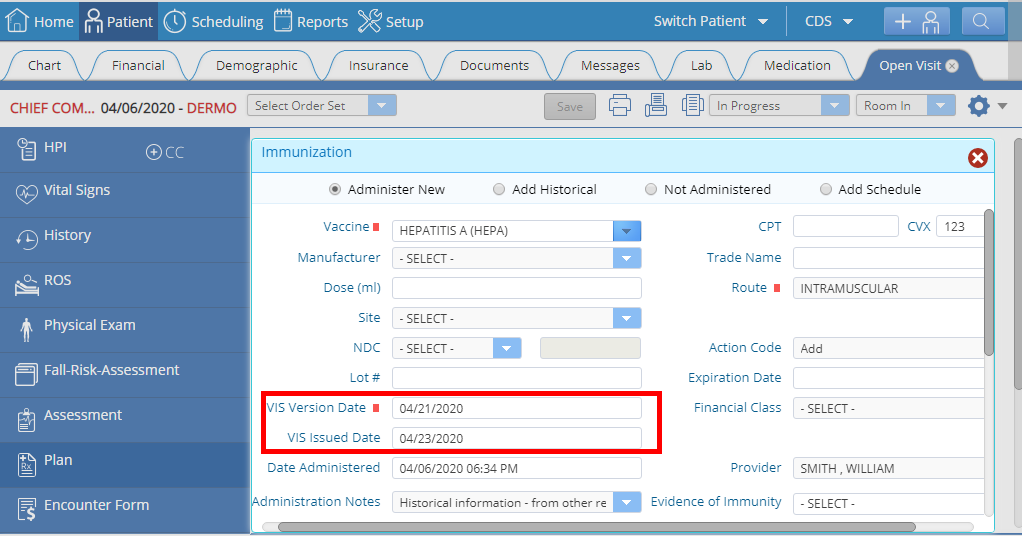Open Vaccine dropdown arrow
Image resolution: width=1022 pixels, height=536 pixels.
(626, 231)
